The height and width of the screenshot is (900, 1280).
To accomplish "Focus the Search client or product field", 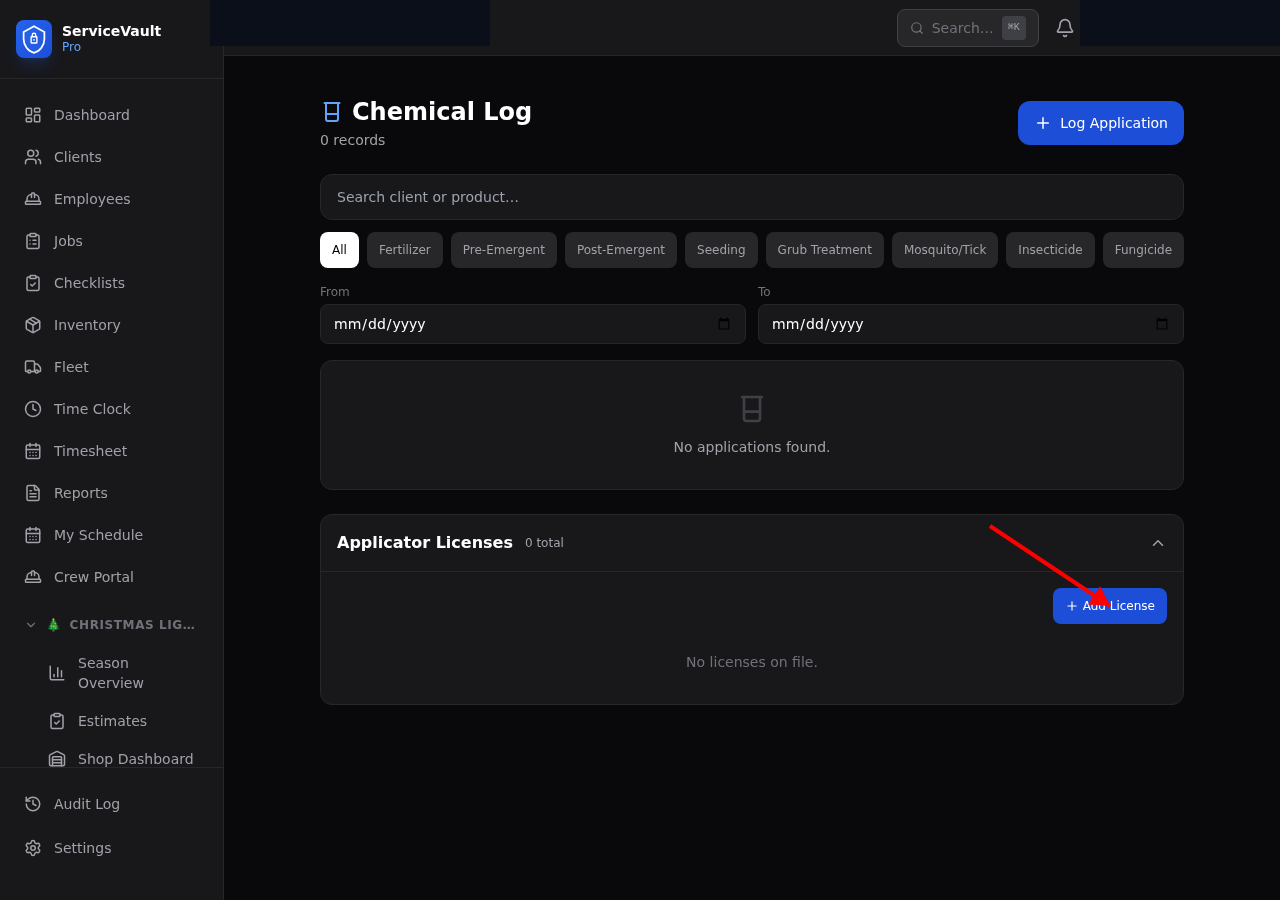I will coord(752,197).
